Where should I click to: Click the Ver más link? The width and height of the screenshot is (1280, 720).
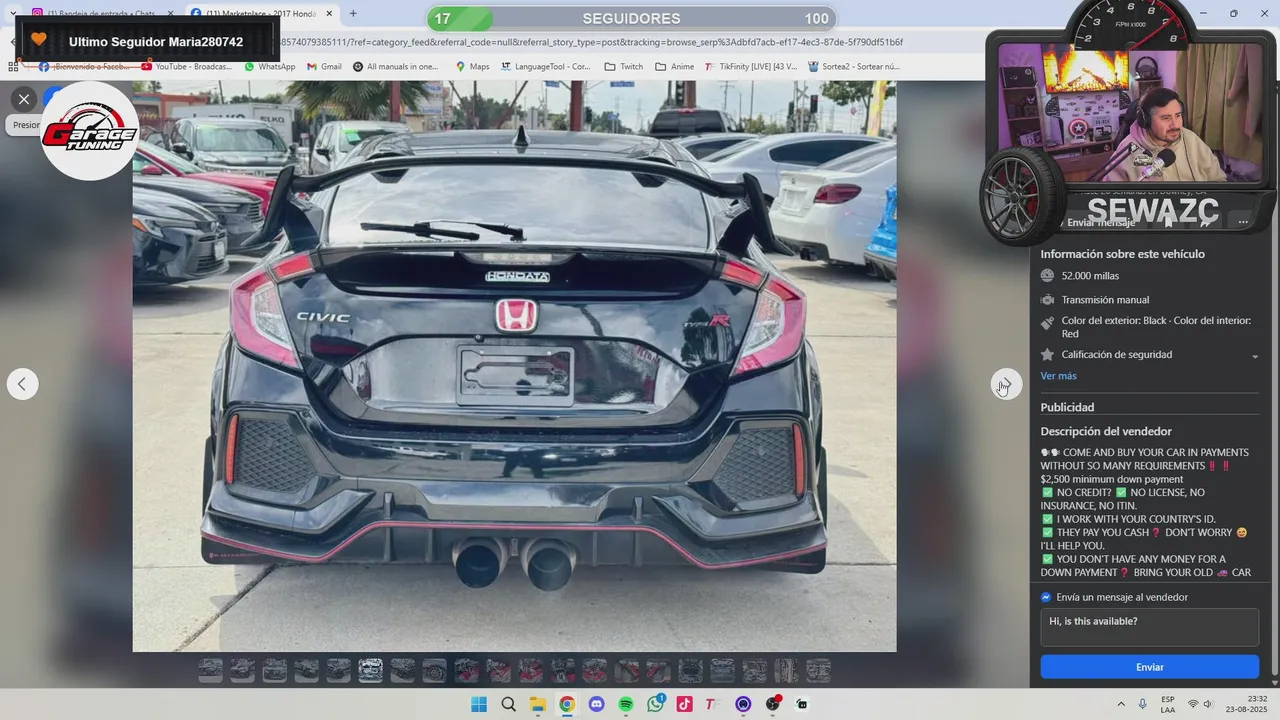(1058, 376)
